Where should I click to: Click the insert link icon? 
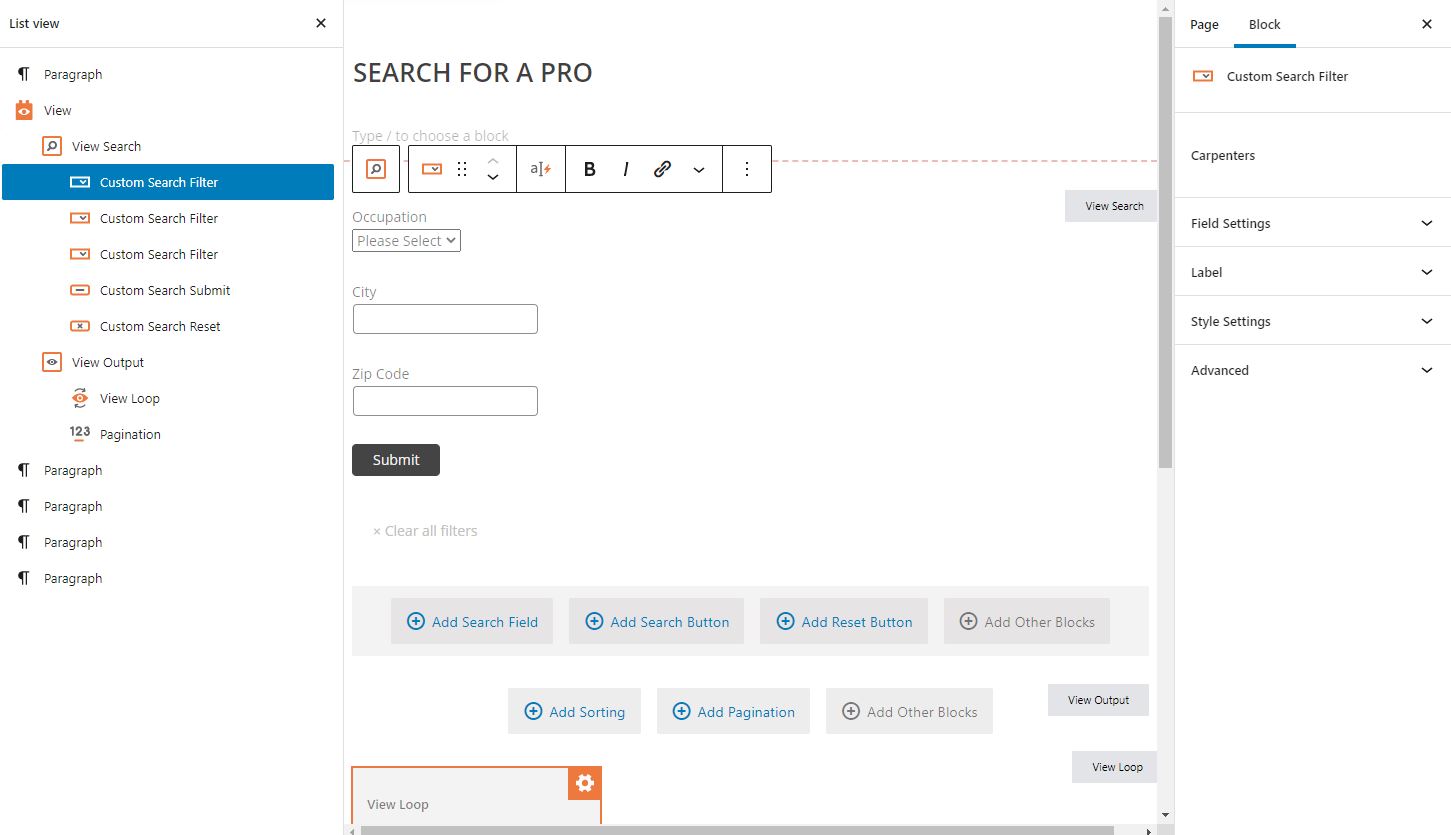coord(662,169)
